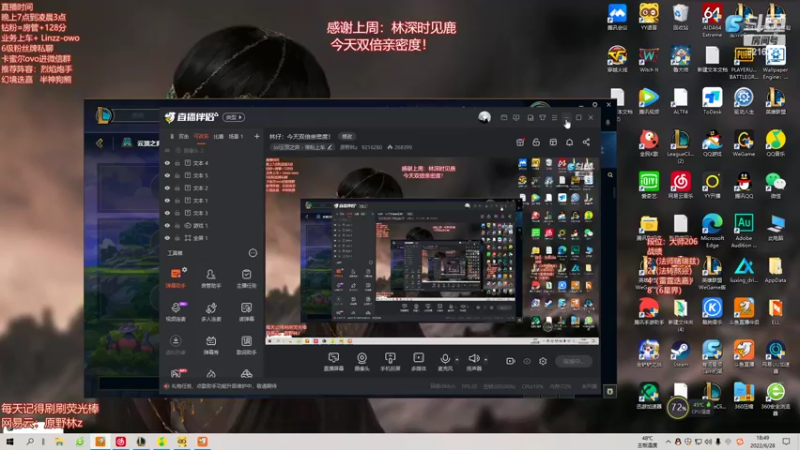Image resolution: width=800 pixels, height=450 pixels.
Task: Open the Steam desktop shortcut
Action: (680, 354)
